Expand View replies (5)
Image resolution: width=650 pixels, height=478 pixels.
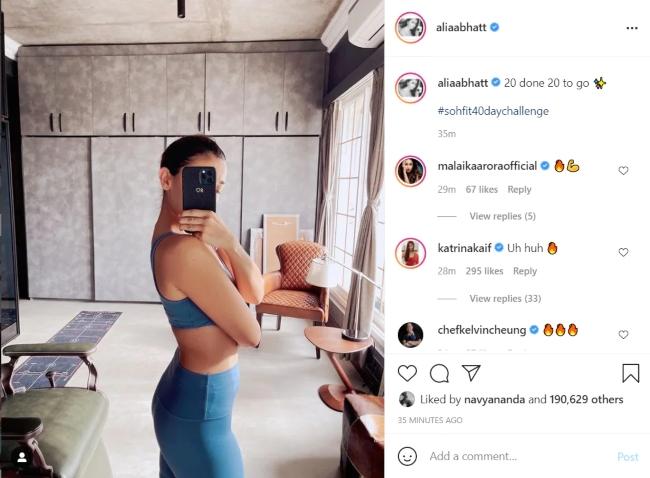click(502, 216)
